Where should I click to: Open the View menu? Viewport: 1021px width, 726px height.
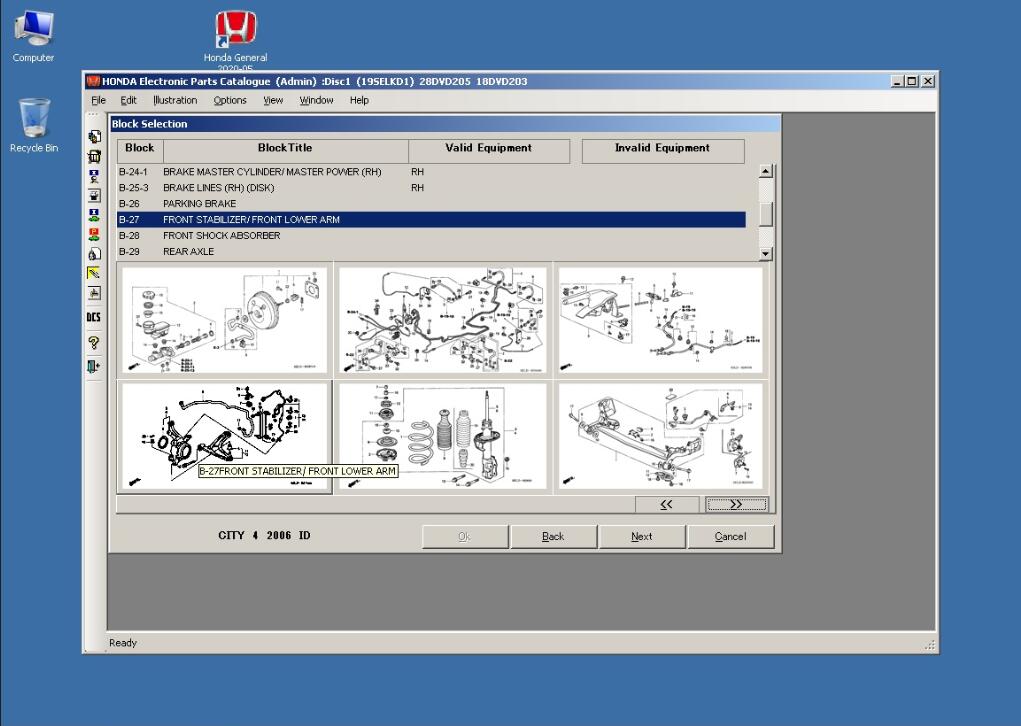click(273, 100)
